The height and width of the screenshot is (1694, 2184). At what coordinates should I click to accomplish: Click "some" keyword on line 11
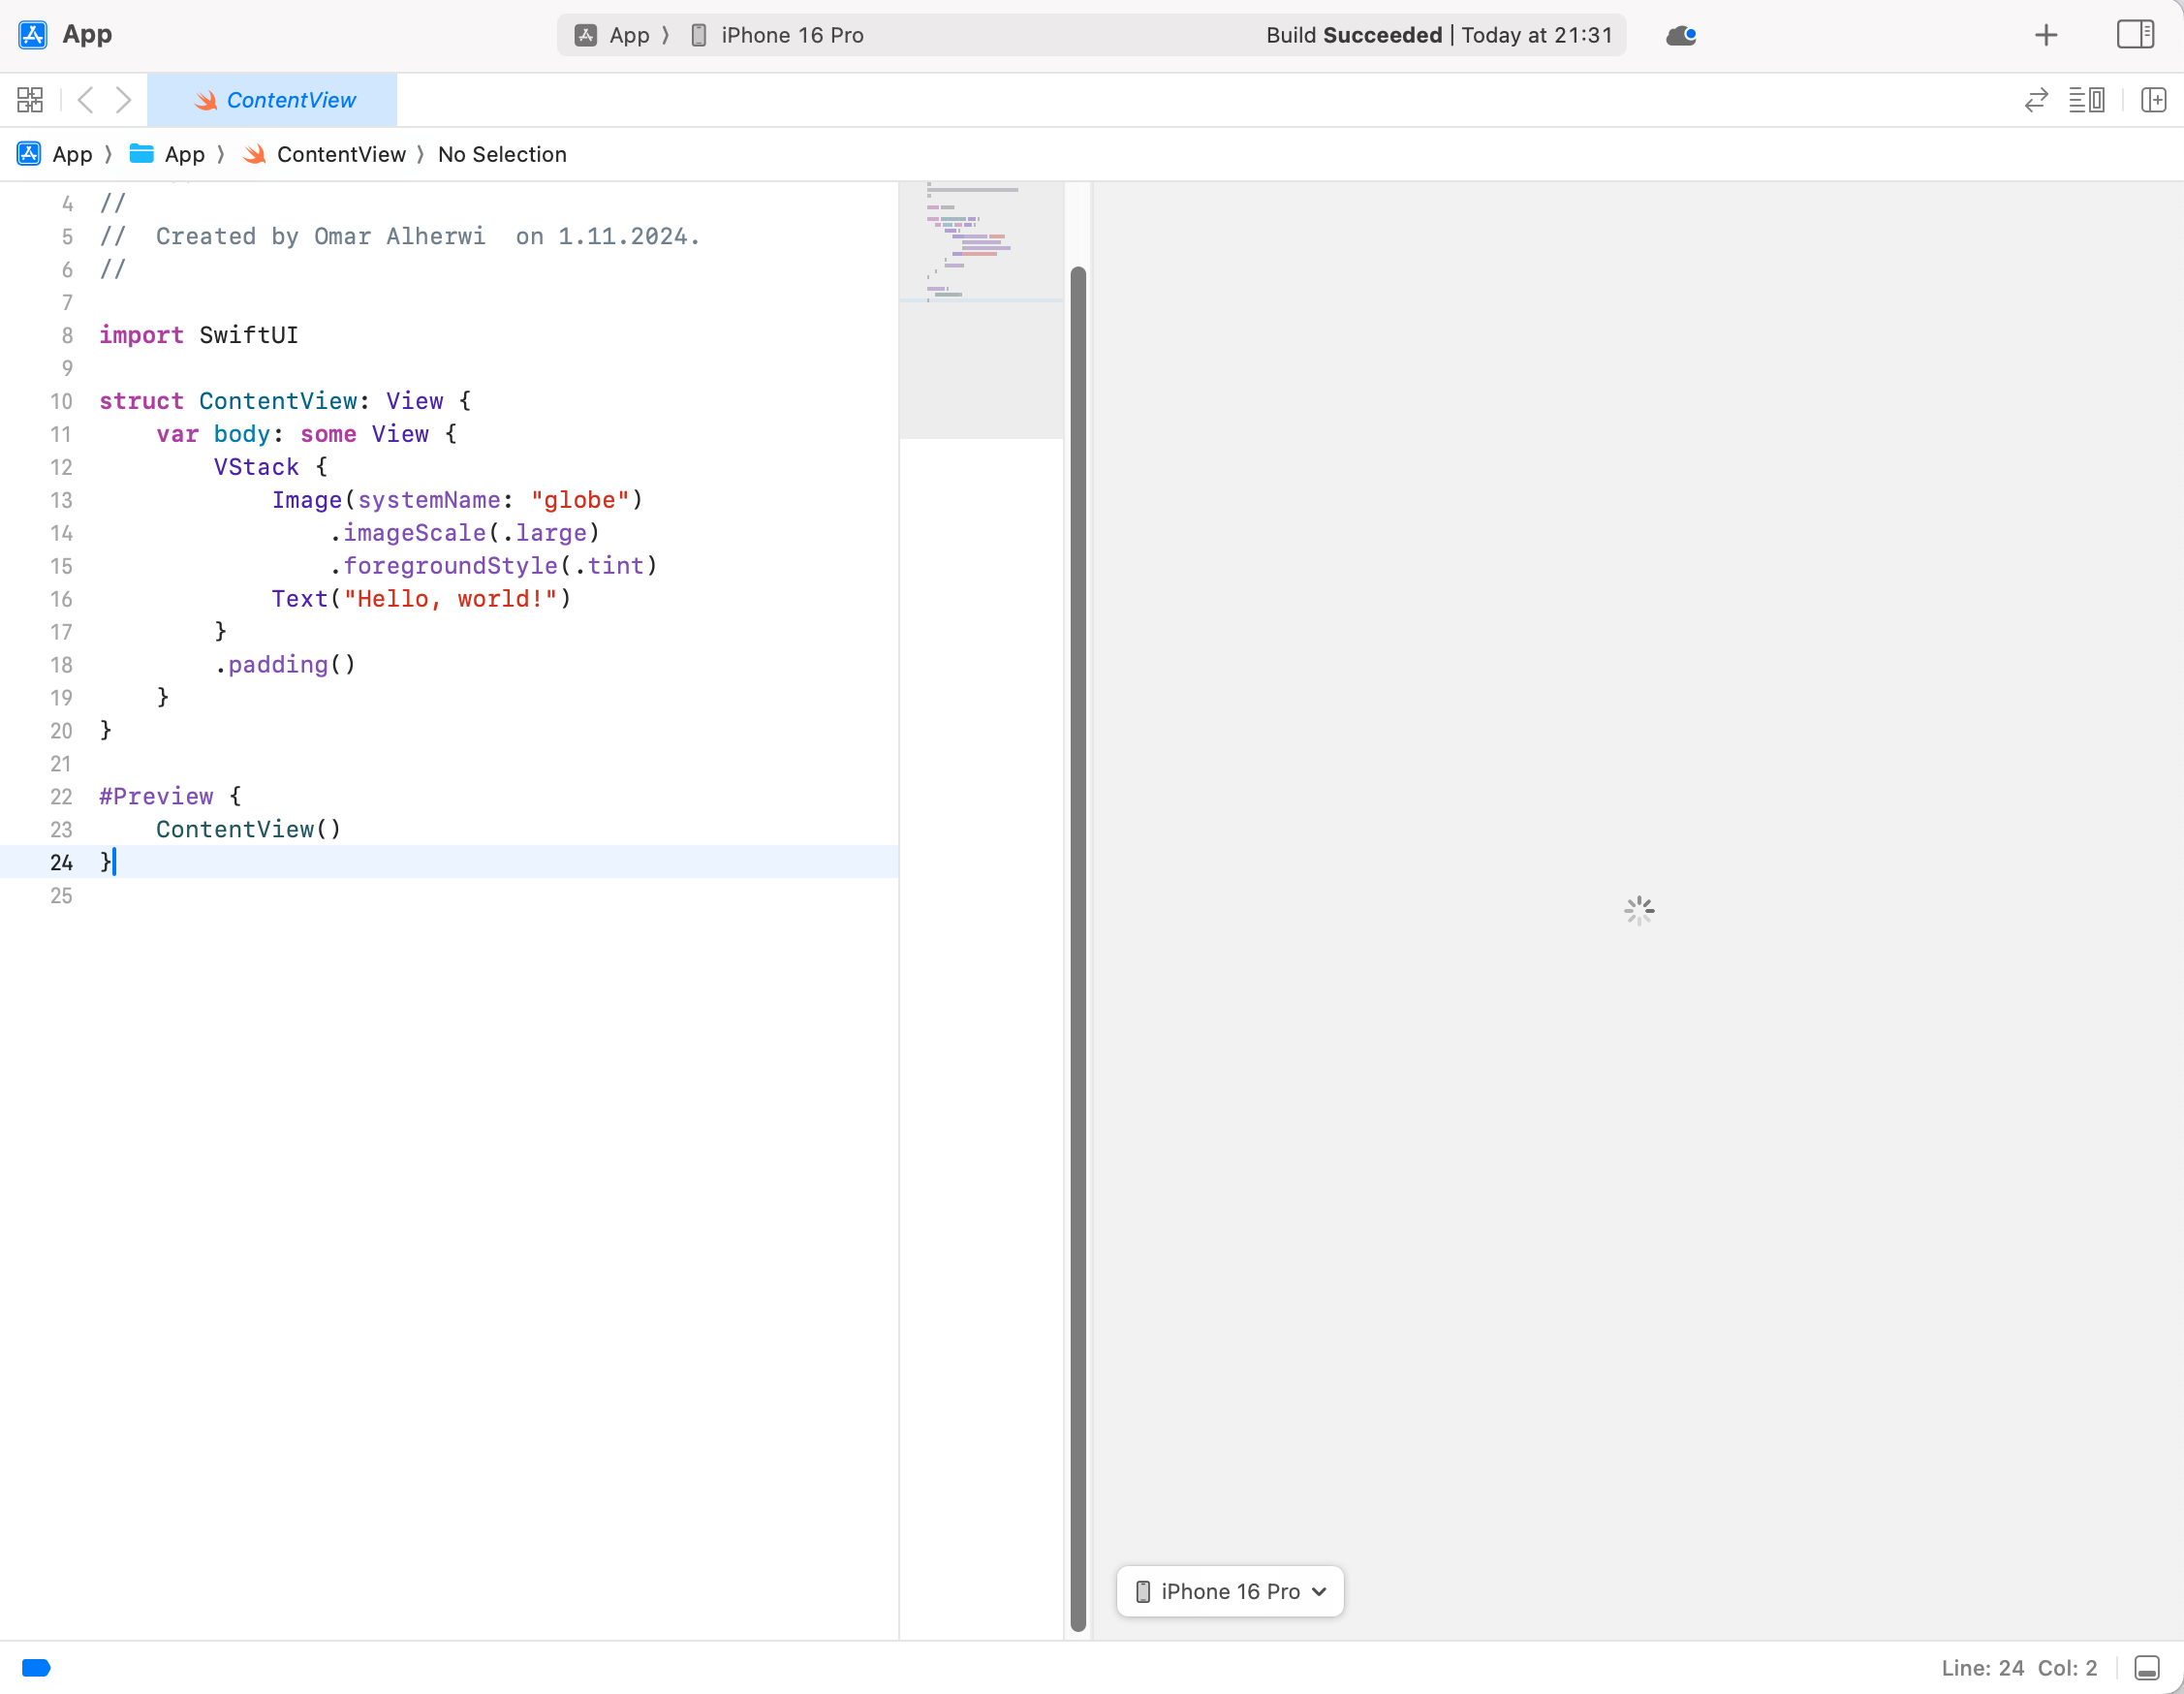click(328, 434)
